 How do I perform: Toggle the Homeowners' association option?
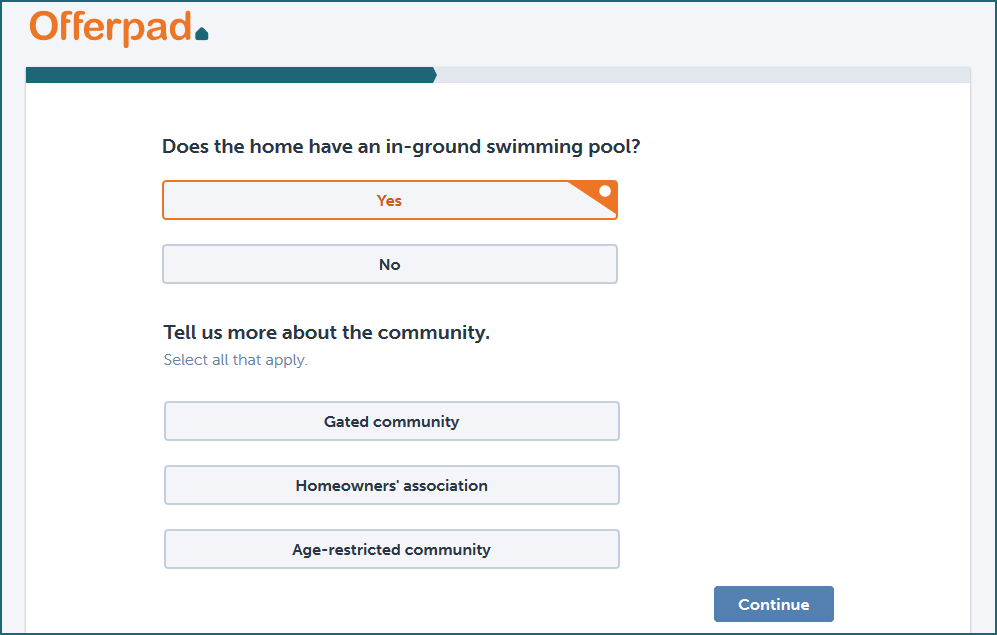[391, 486]
